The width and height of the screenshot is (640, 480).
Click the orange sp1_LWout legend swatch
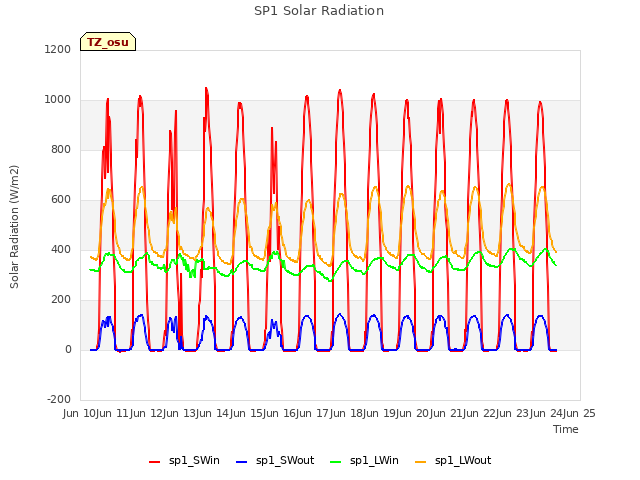420,462
